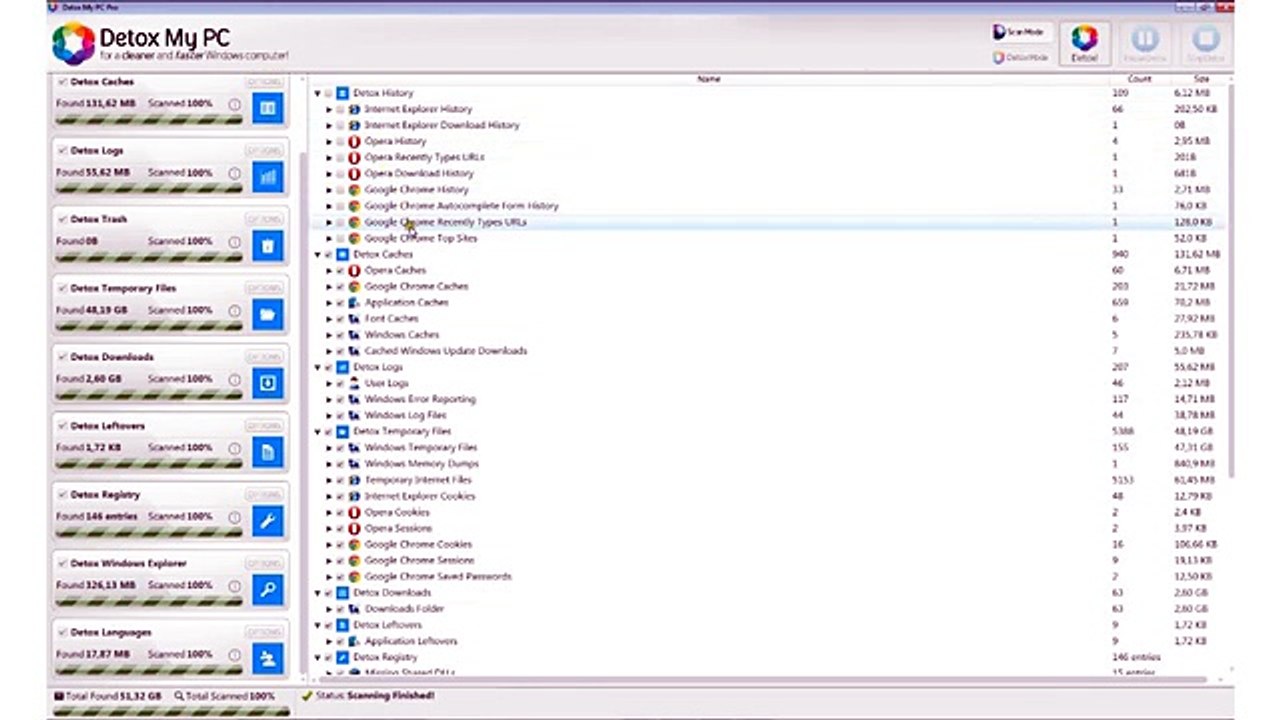This screenshot has height=720, width=1280.
Task: Collapse the Detox Temporary Files tree group
Action: pyautogui.click(x=318, y=431)
